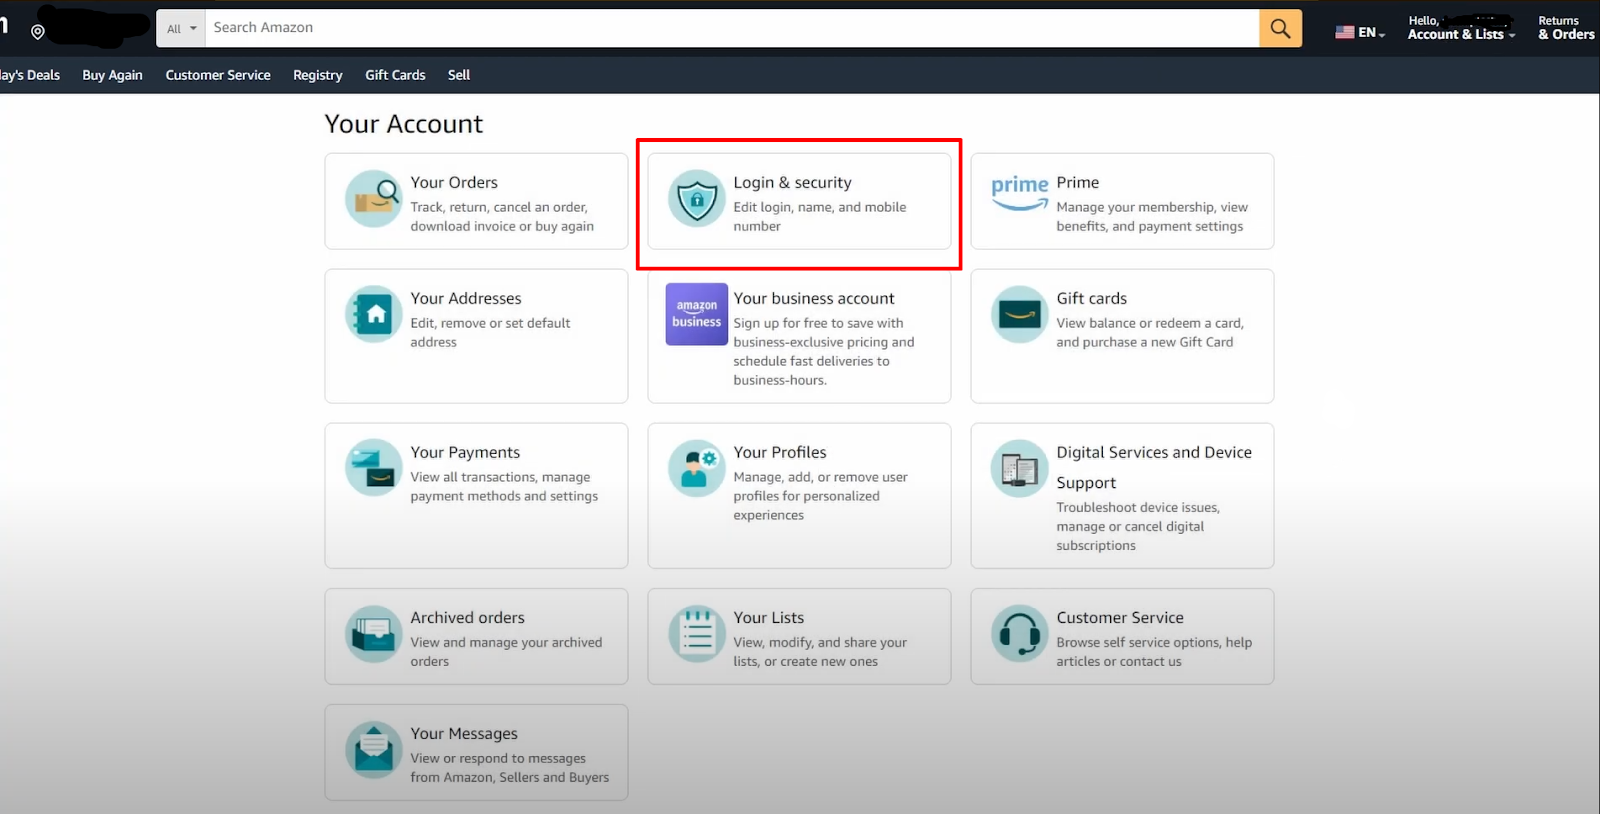Open Today's Deals nav item
Image resolution: width=1600 pixels, height=814 pixels.
30,75
